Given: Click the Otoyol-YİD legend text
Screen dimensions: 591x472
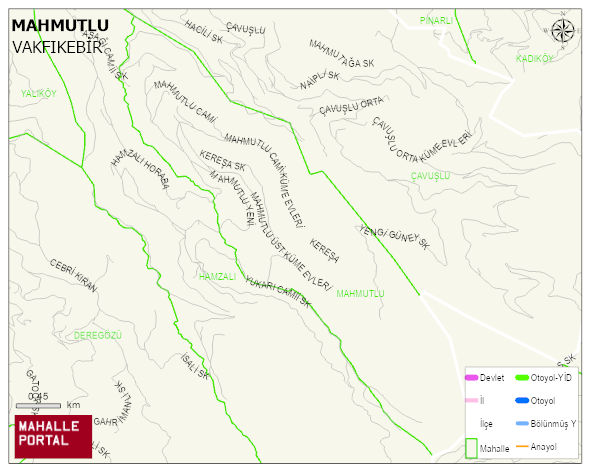Looking at the screenshot, I should (551, 378).
